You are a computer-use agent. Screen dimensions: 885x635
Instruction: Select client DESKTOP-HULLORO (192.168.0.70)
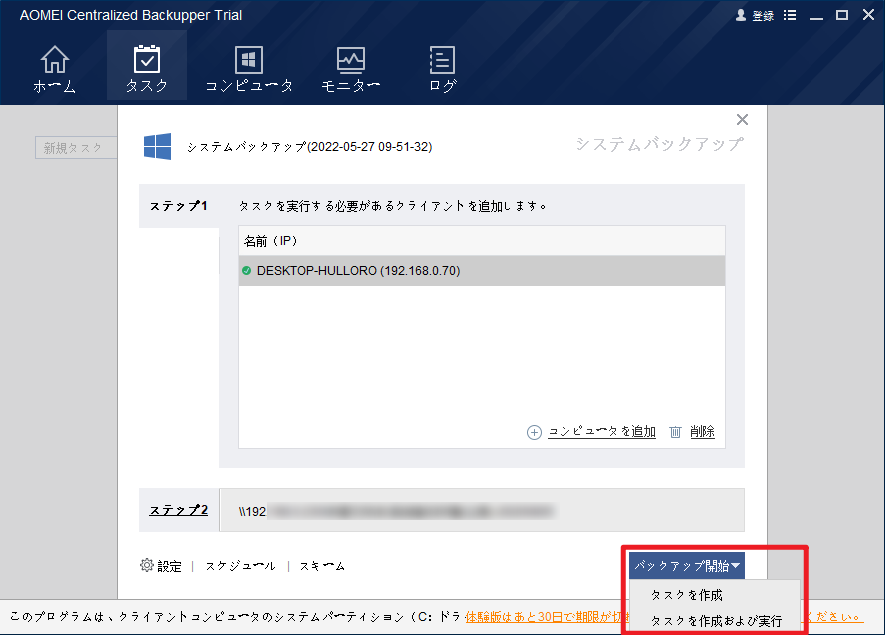(x=481, y=271)
